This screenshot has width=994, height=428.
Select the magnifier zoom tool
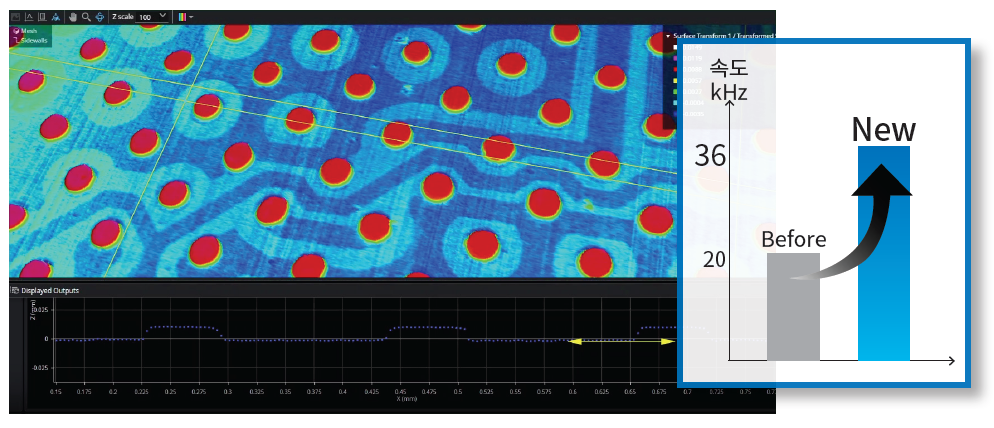tap(86, 17)
